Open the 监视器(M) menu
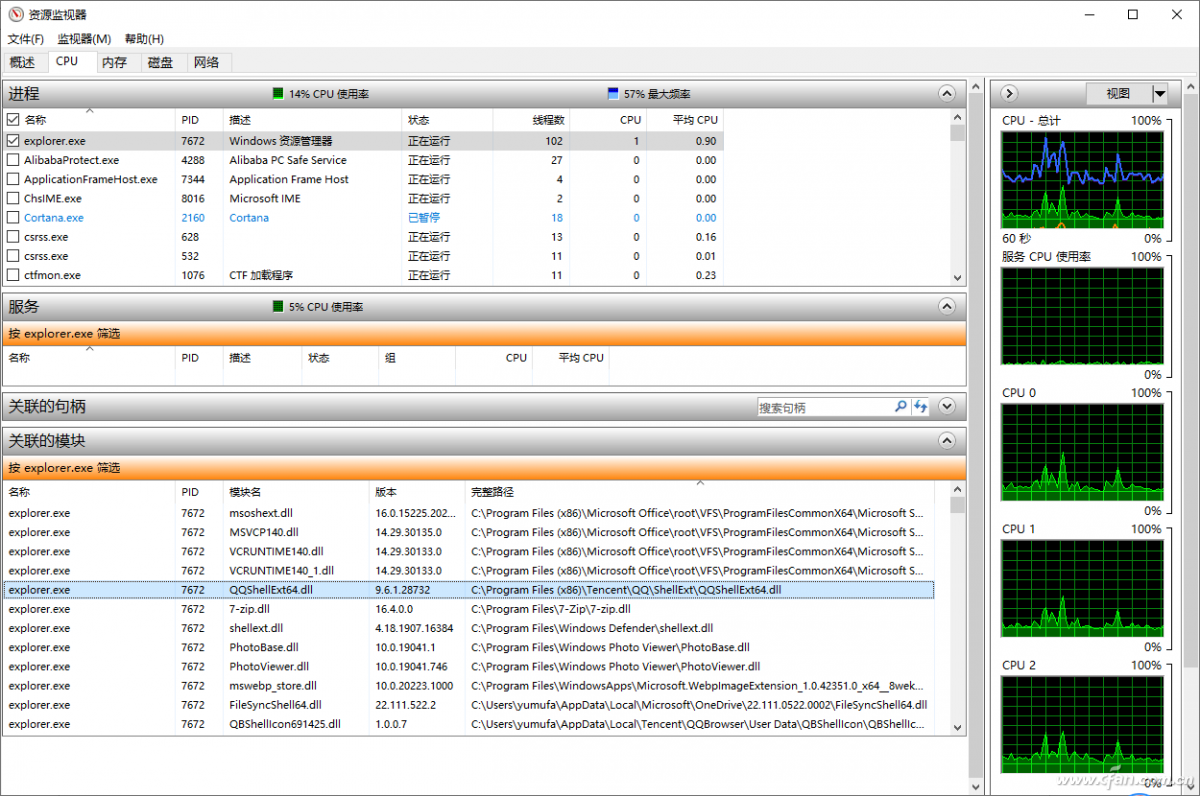This screenshot has height=796, width=1200. (84, 39)
